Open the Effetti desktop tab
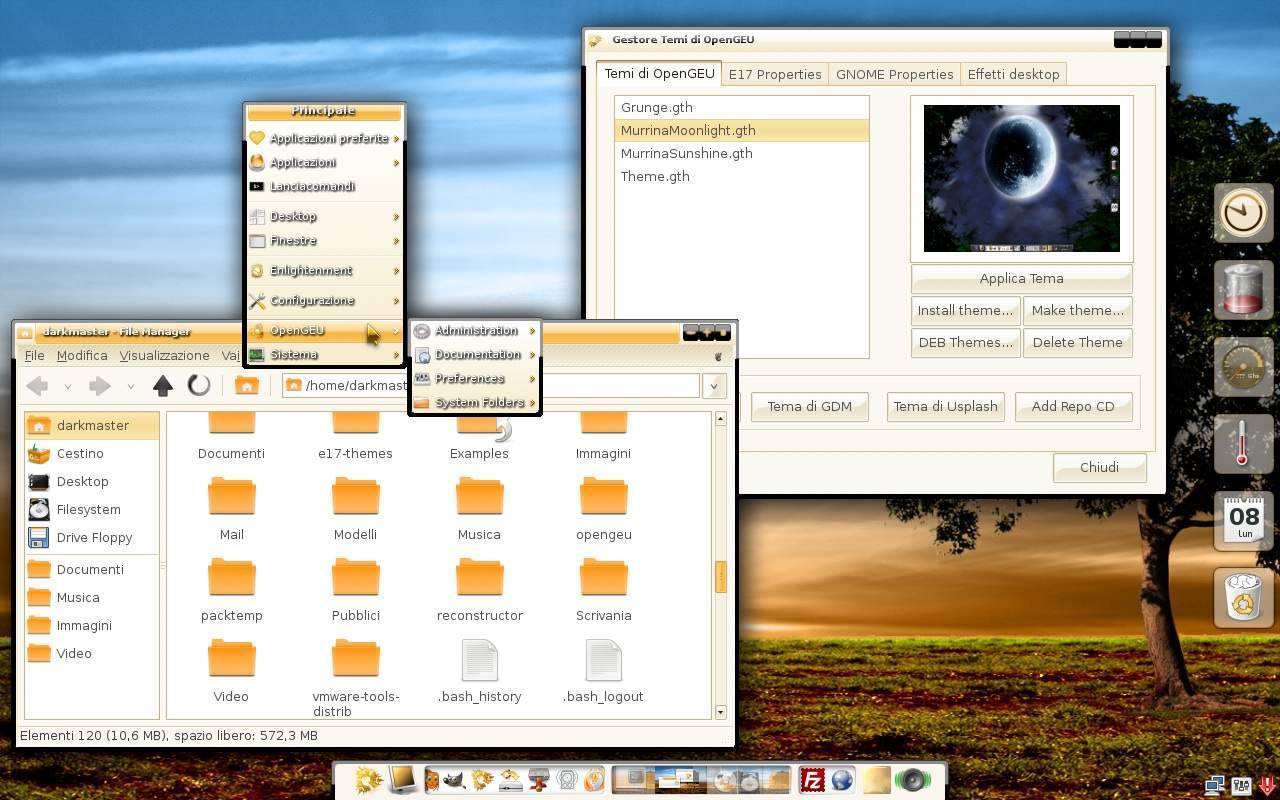The width and height of the screenshot is (1280, 800). pos(1013,74)
